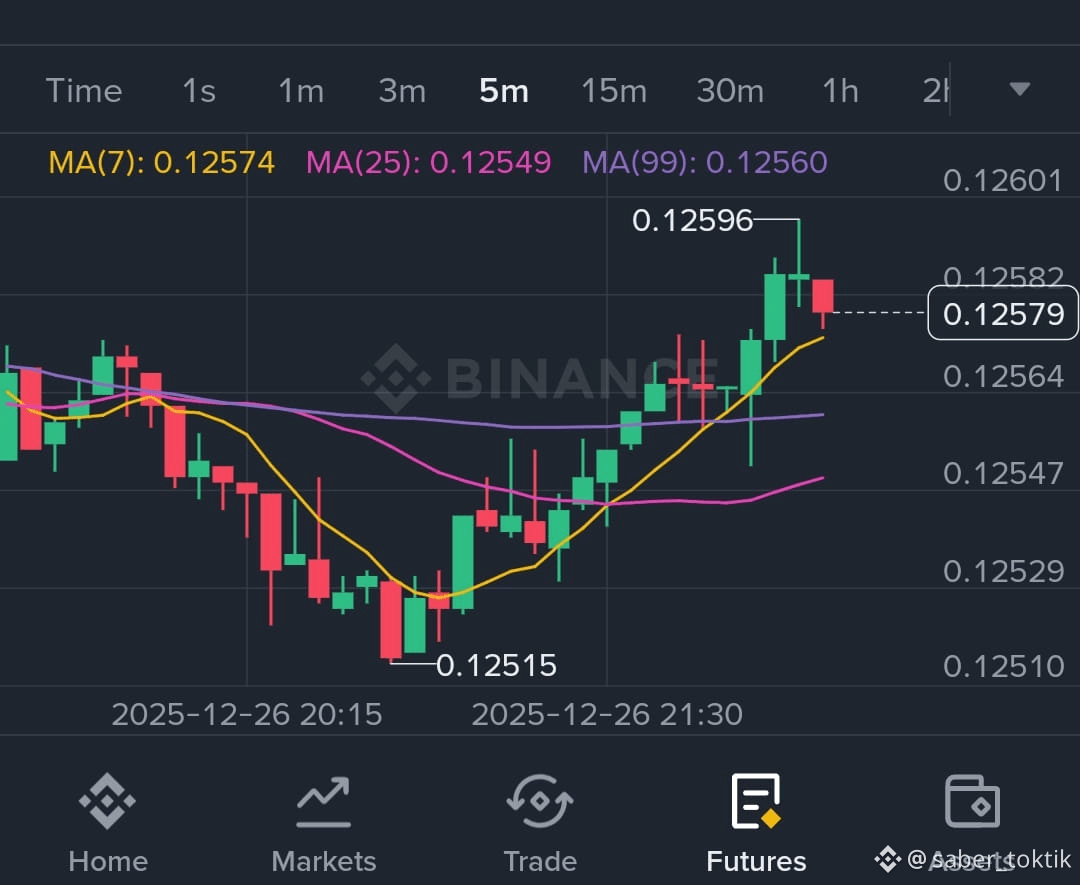Open the Home tab

[x=108, y=824]
